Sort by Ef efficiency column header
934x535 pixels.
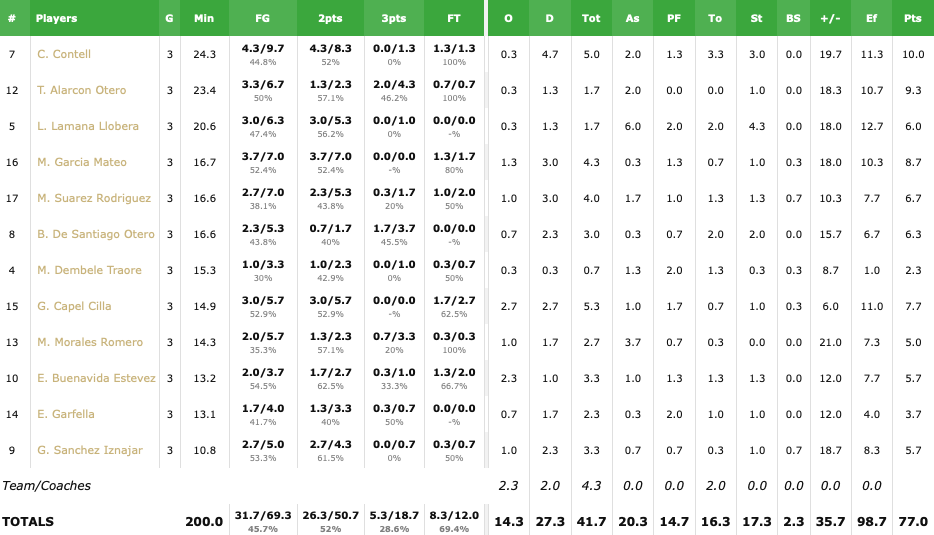[871, 18]
